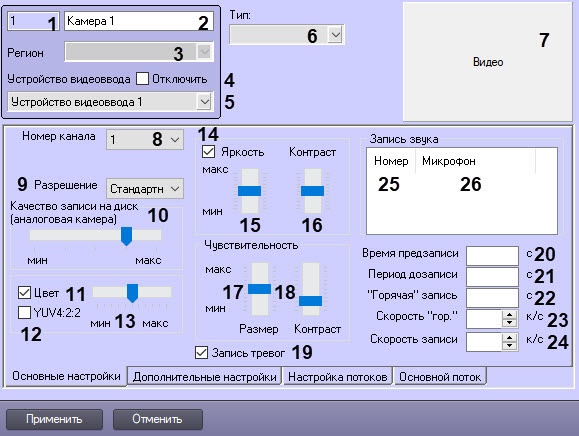The width and height of the screenshot is (579, 436).
Task: Increase the Скорость "гор." value with up arrow
Action: click(x=510, y=315)
